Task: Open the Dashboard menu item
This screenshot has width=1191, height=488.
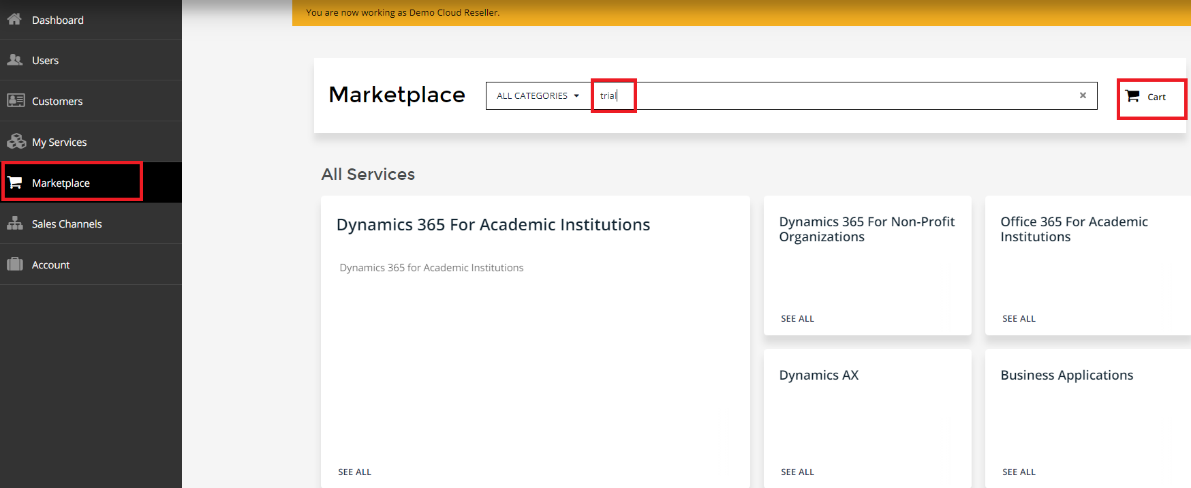Action: (91, 20)
